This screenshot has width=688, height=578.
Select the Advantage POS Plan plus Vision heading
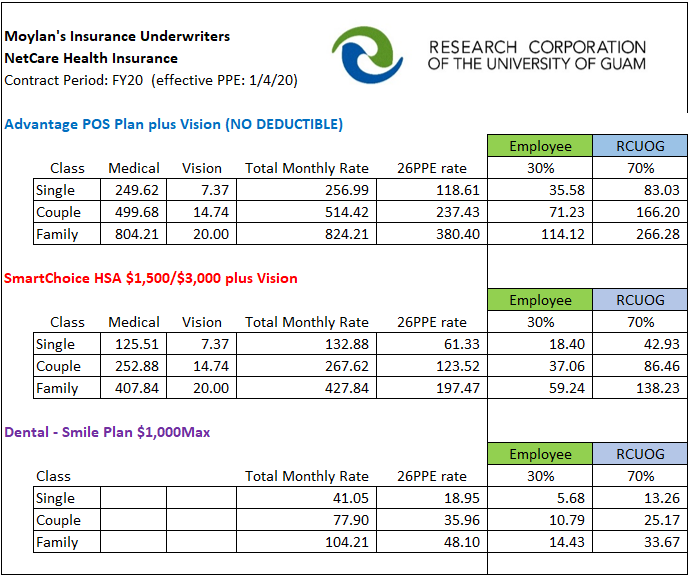[174, 125]
